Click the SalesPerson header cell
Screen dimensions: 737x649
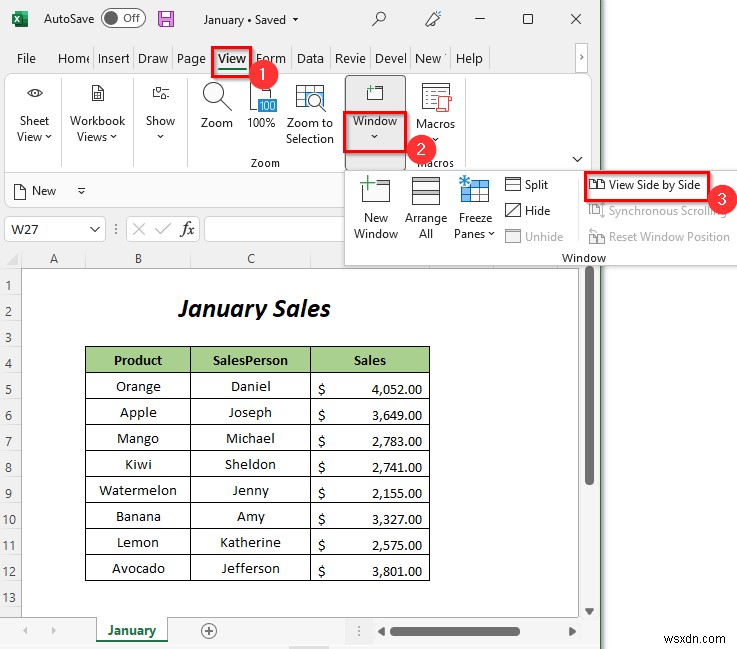[x=251, y=360]
